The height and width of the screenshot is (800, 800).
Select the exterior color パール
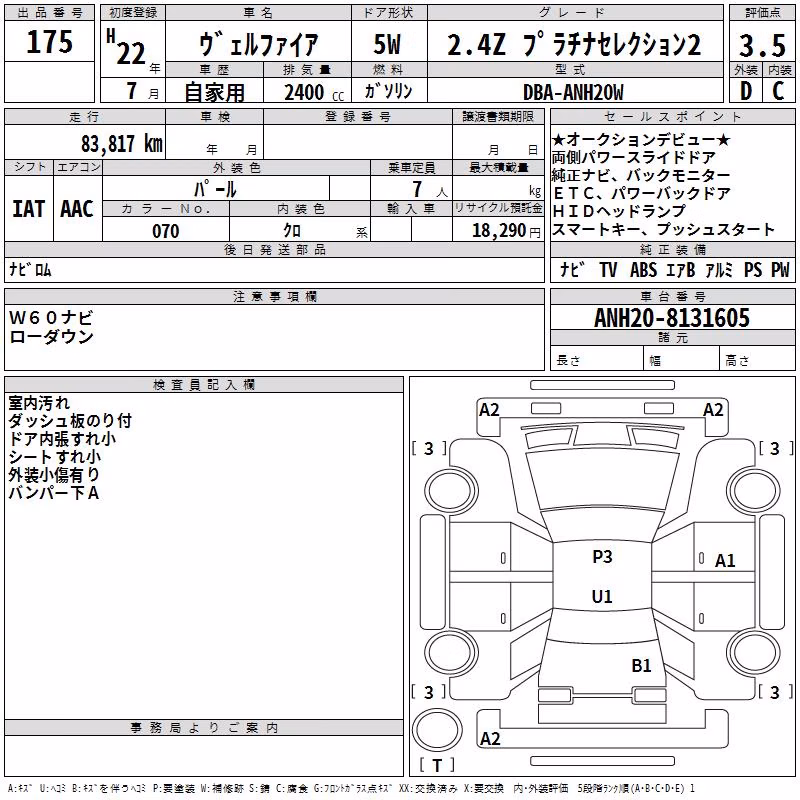pos(215,189)
